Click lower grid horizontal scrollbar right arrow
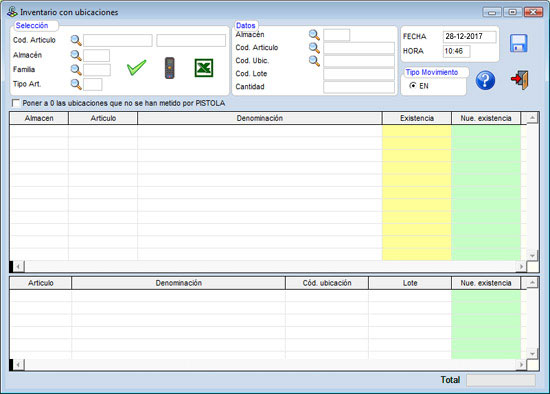This screenshot has height=394, width=550. coord(521,365)
